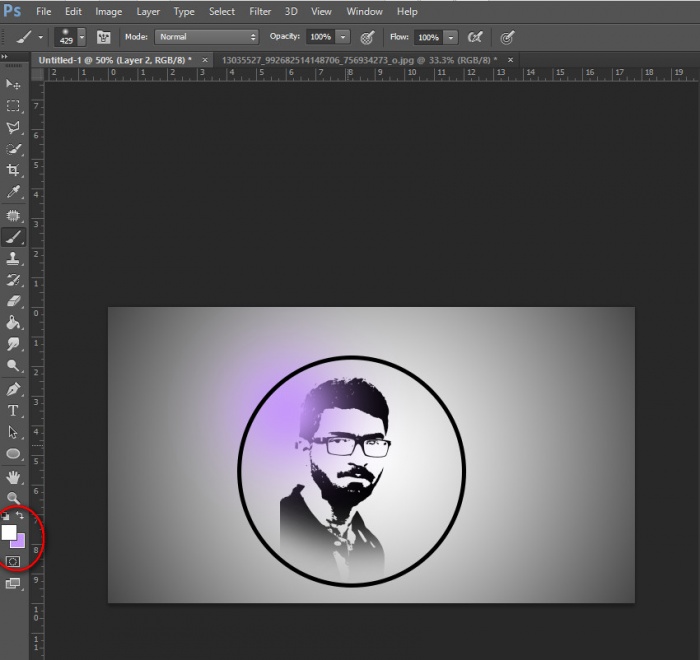This screenshot has width=700, height=660.
Task: Enable airbrush-style build-up effects
Action: tap(475, 37)
